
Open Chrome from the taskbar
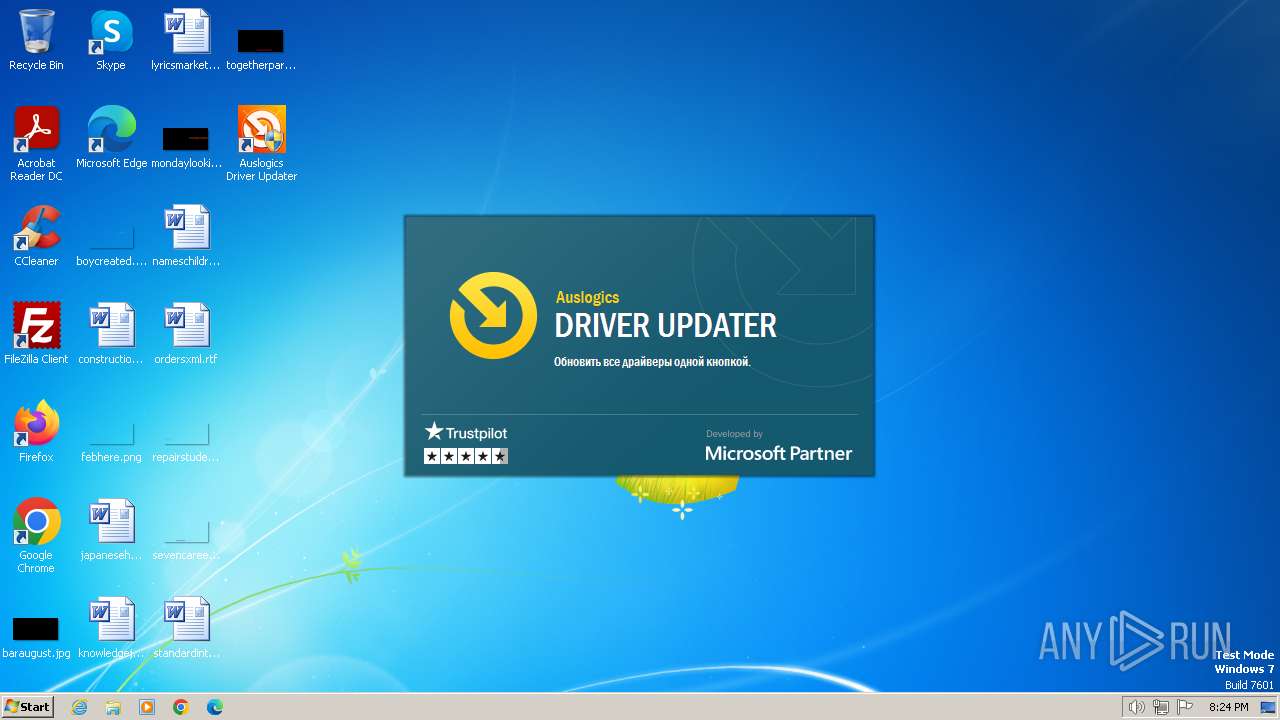pos(181,707)
